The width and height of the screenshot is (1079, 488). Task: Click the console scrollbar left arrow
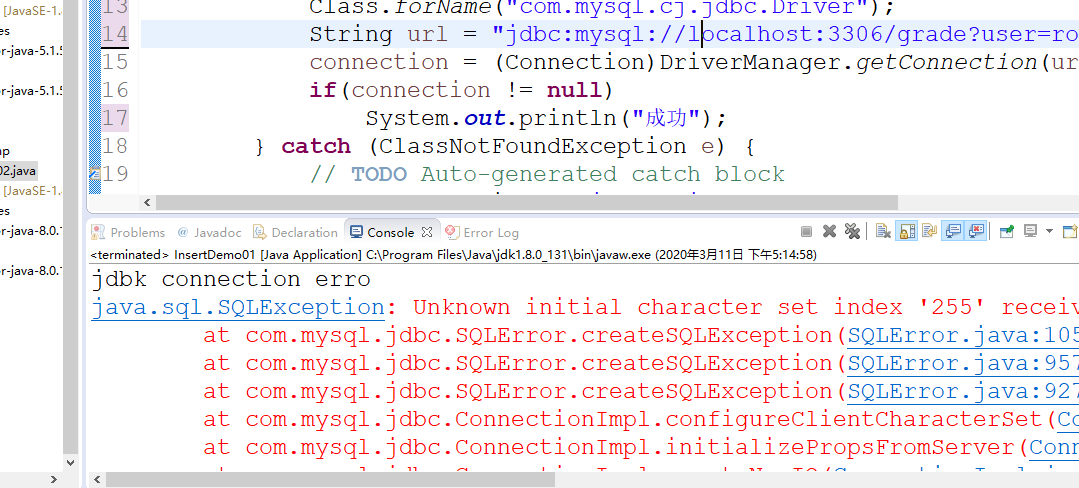[97, 480]
